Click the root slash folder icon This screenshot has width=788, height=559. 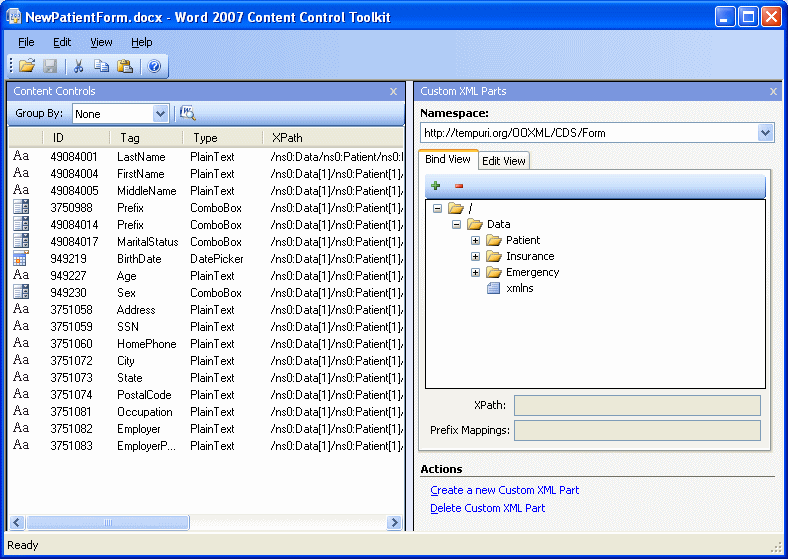456,208
